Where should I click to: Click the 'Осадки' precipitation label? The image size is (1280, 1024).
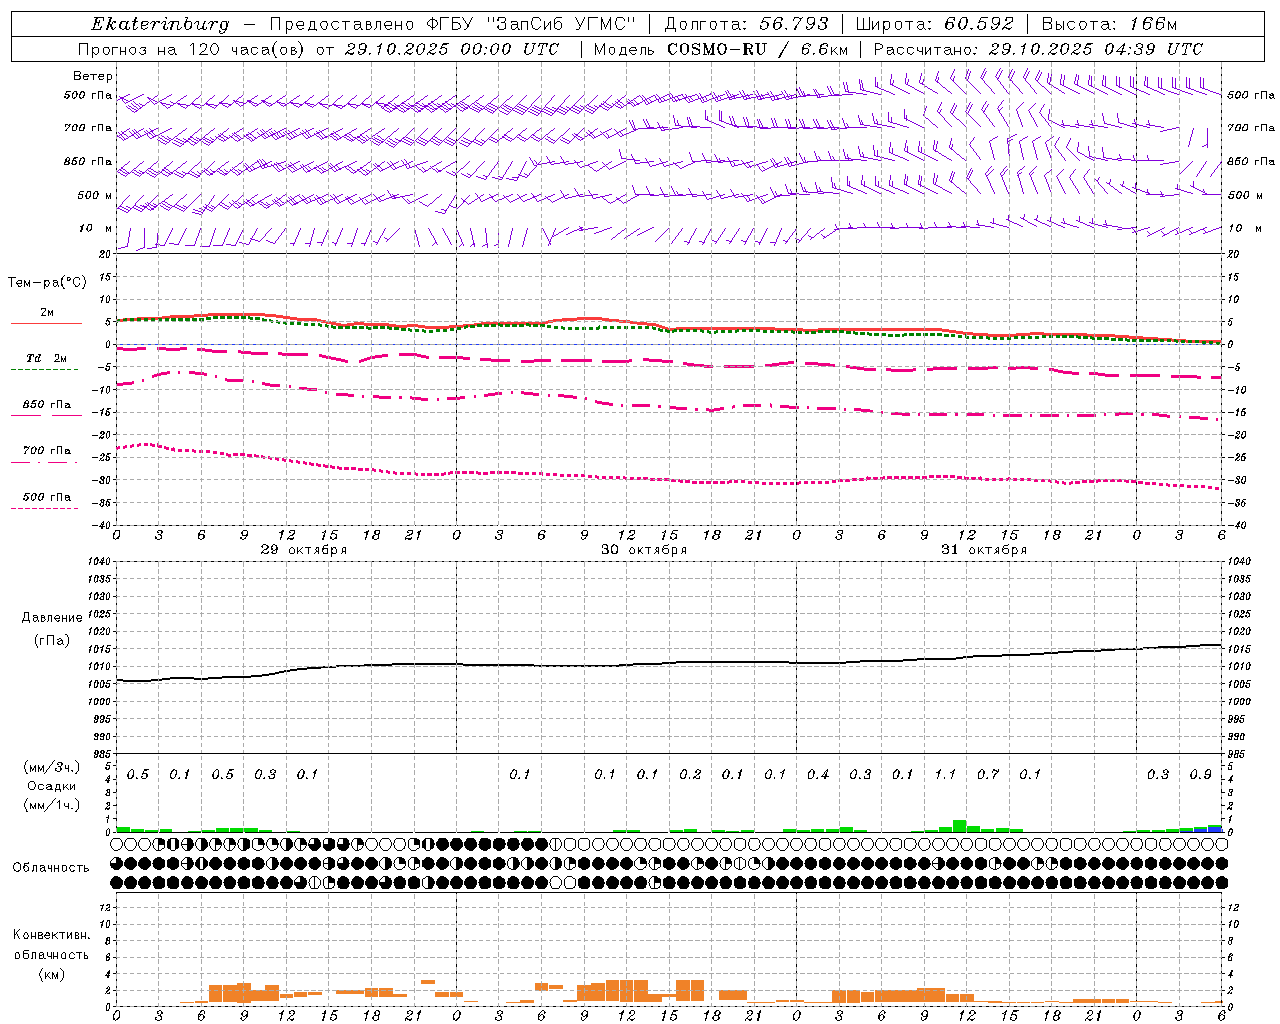[x=52, y=786]
